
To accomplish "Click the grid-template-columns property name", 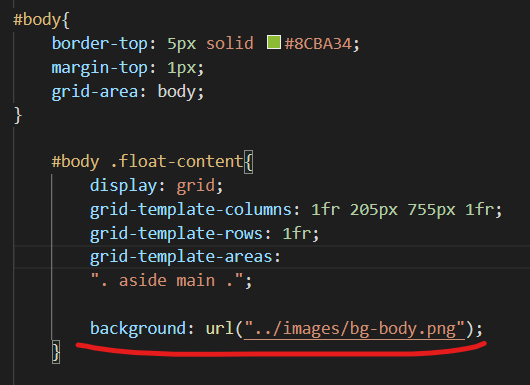I will 191,210.
